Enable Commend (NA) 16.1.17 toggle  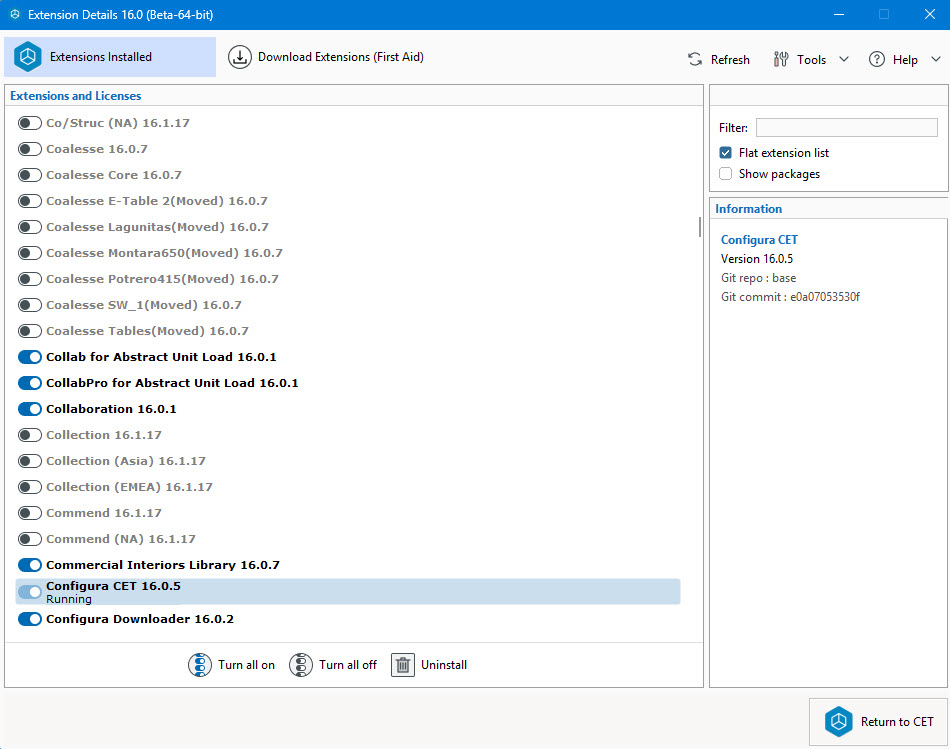click(30, 540)
